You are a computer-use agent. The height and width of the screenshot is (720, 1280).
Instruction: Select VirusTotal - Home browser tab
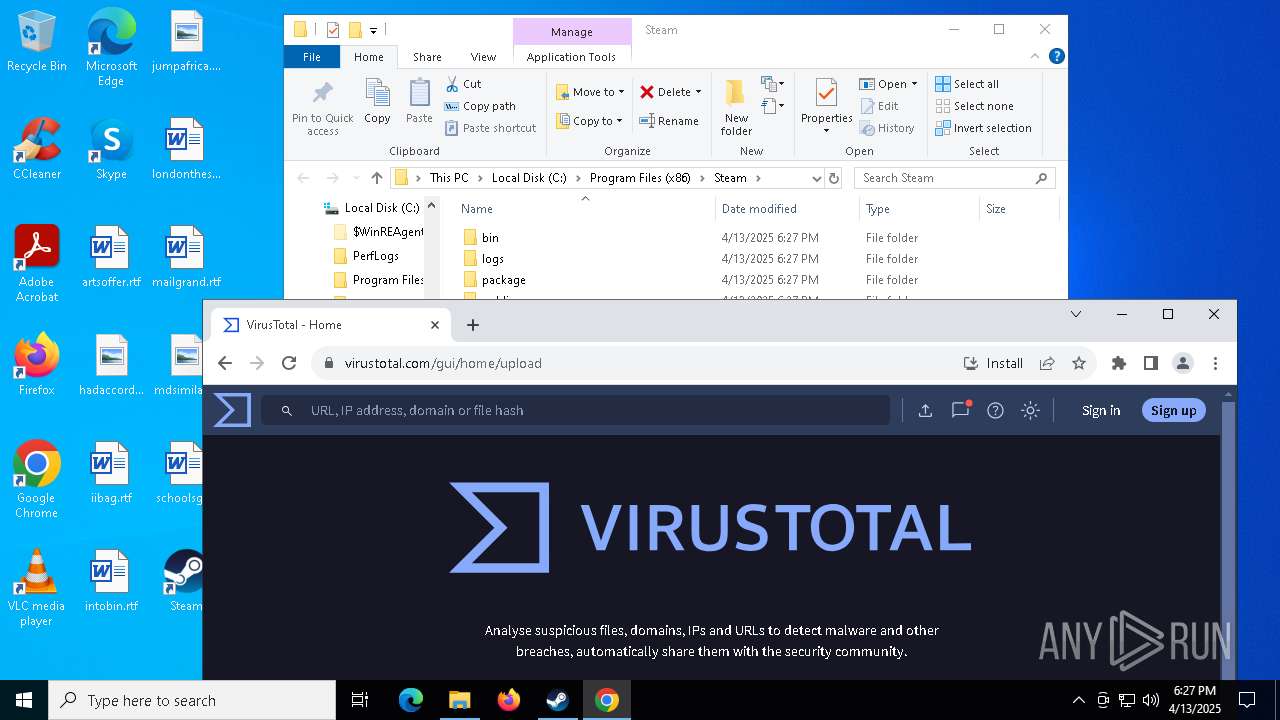click(x=330, y=325)
